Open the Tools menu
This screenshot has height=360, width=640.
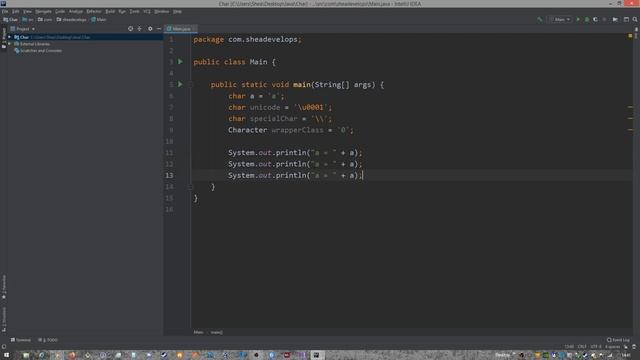(x=134, y=11)
